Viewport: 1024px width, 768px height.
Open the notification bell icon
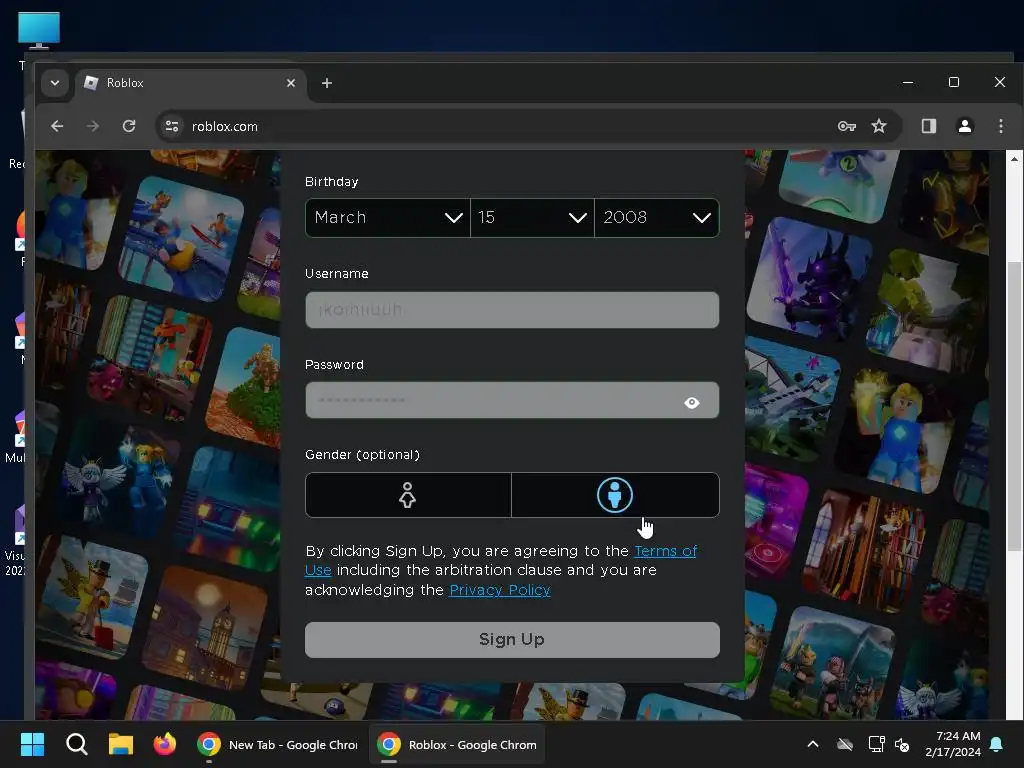click(x=997, y=744)
